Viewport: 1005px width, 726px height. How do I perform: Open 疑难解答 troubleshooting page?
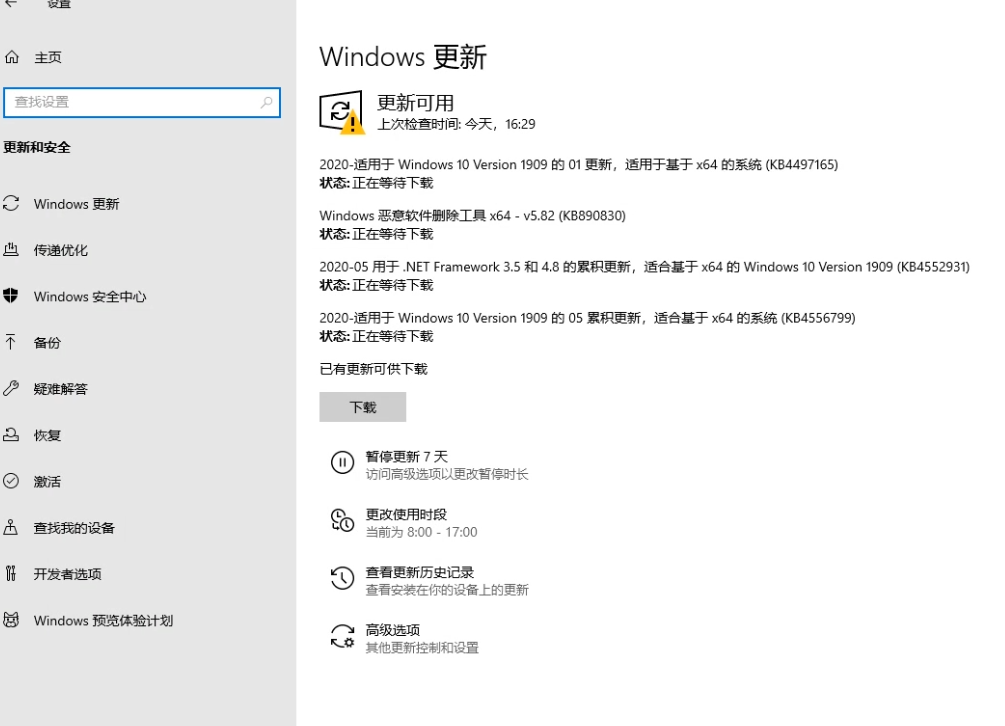(x=60, y=389)
